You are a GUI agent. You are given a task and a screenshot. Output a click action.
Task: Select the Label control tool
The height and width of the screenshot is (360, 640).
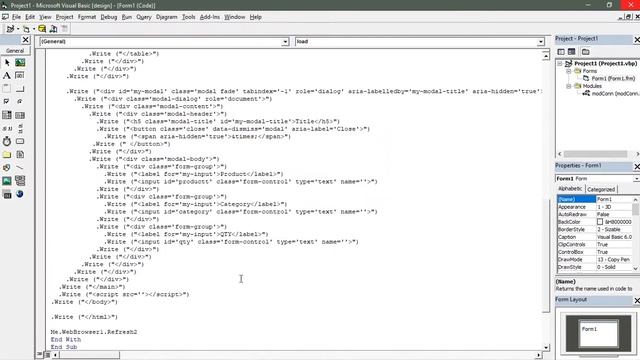coord(7,76)
